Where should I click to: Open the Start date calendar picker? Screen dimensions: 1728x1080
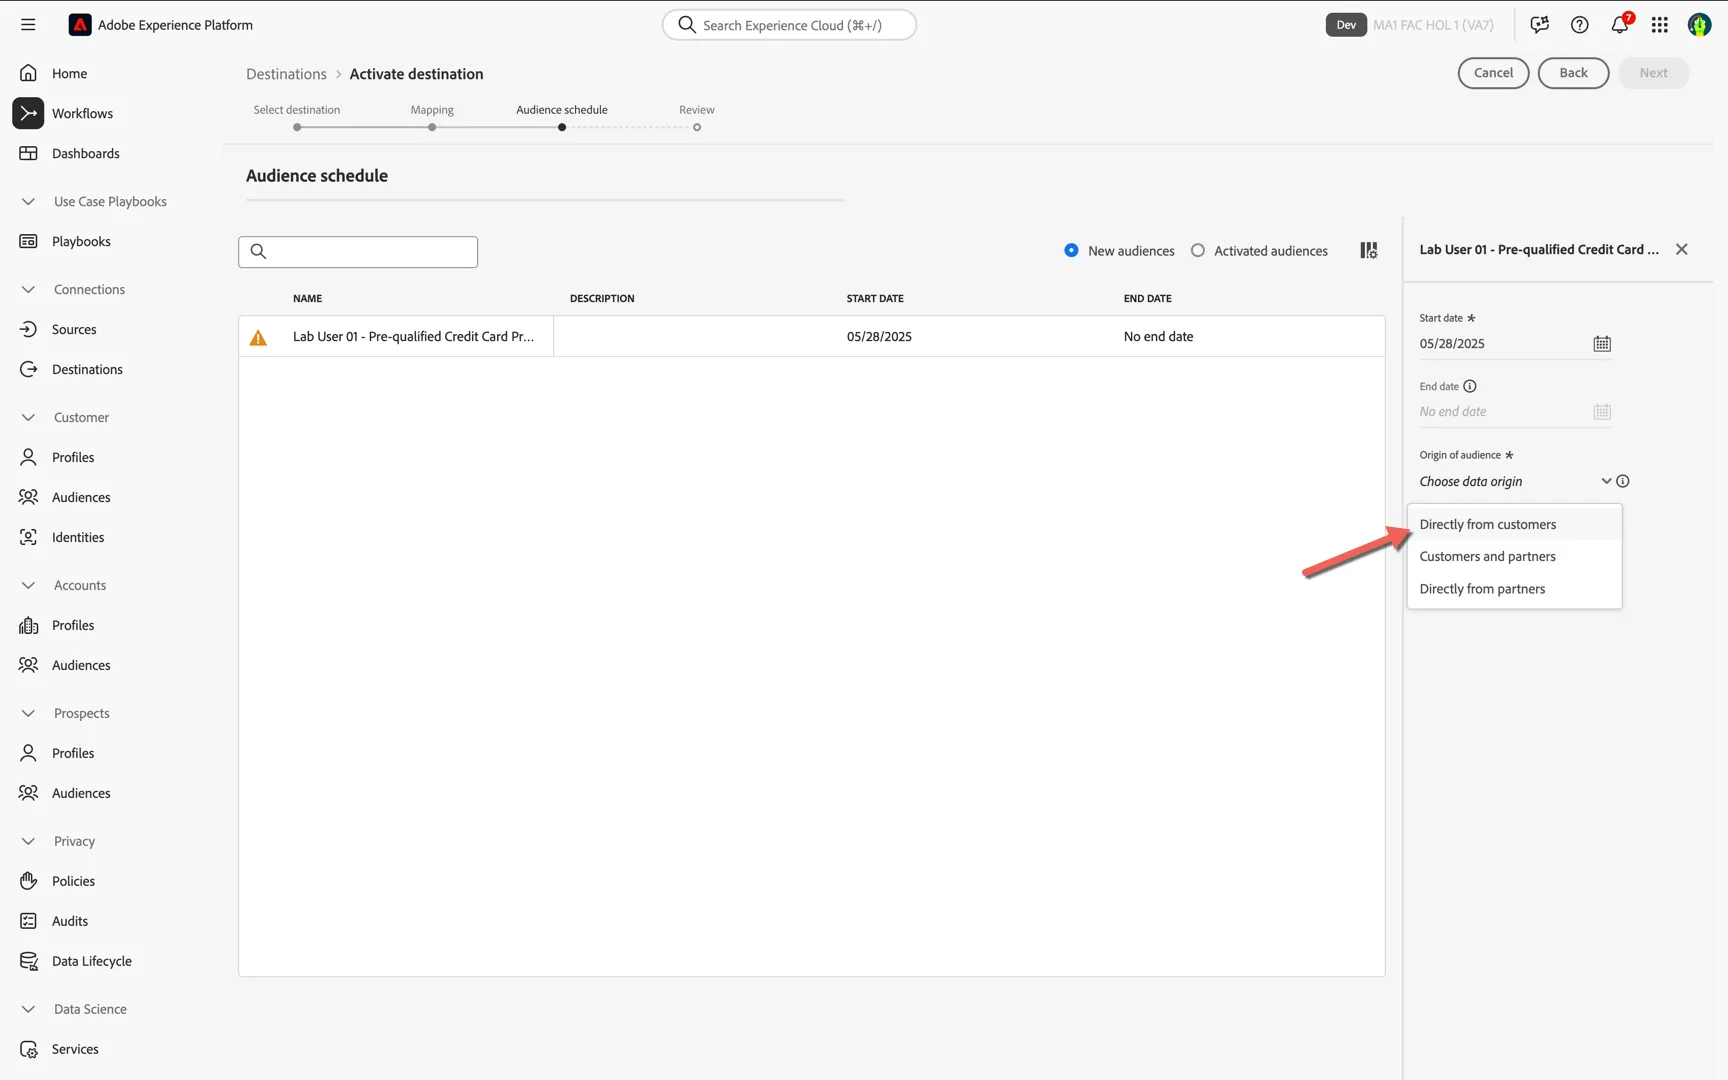[1602, 344]
